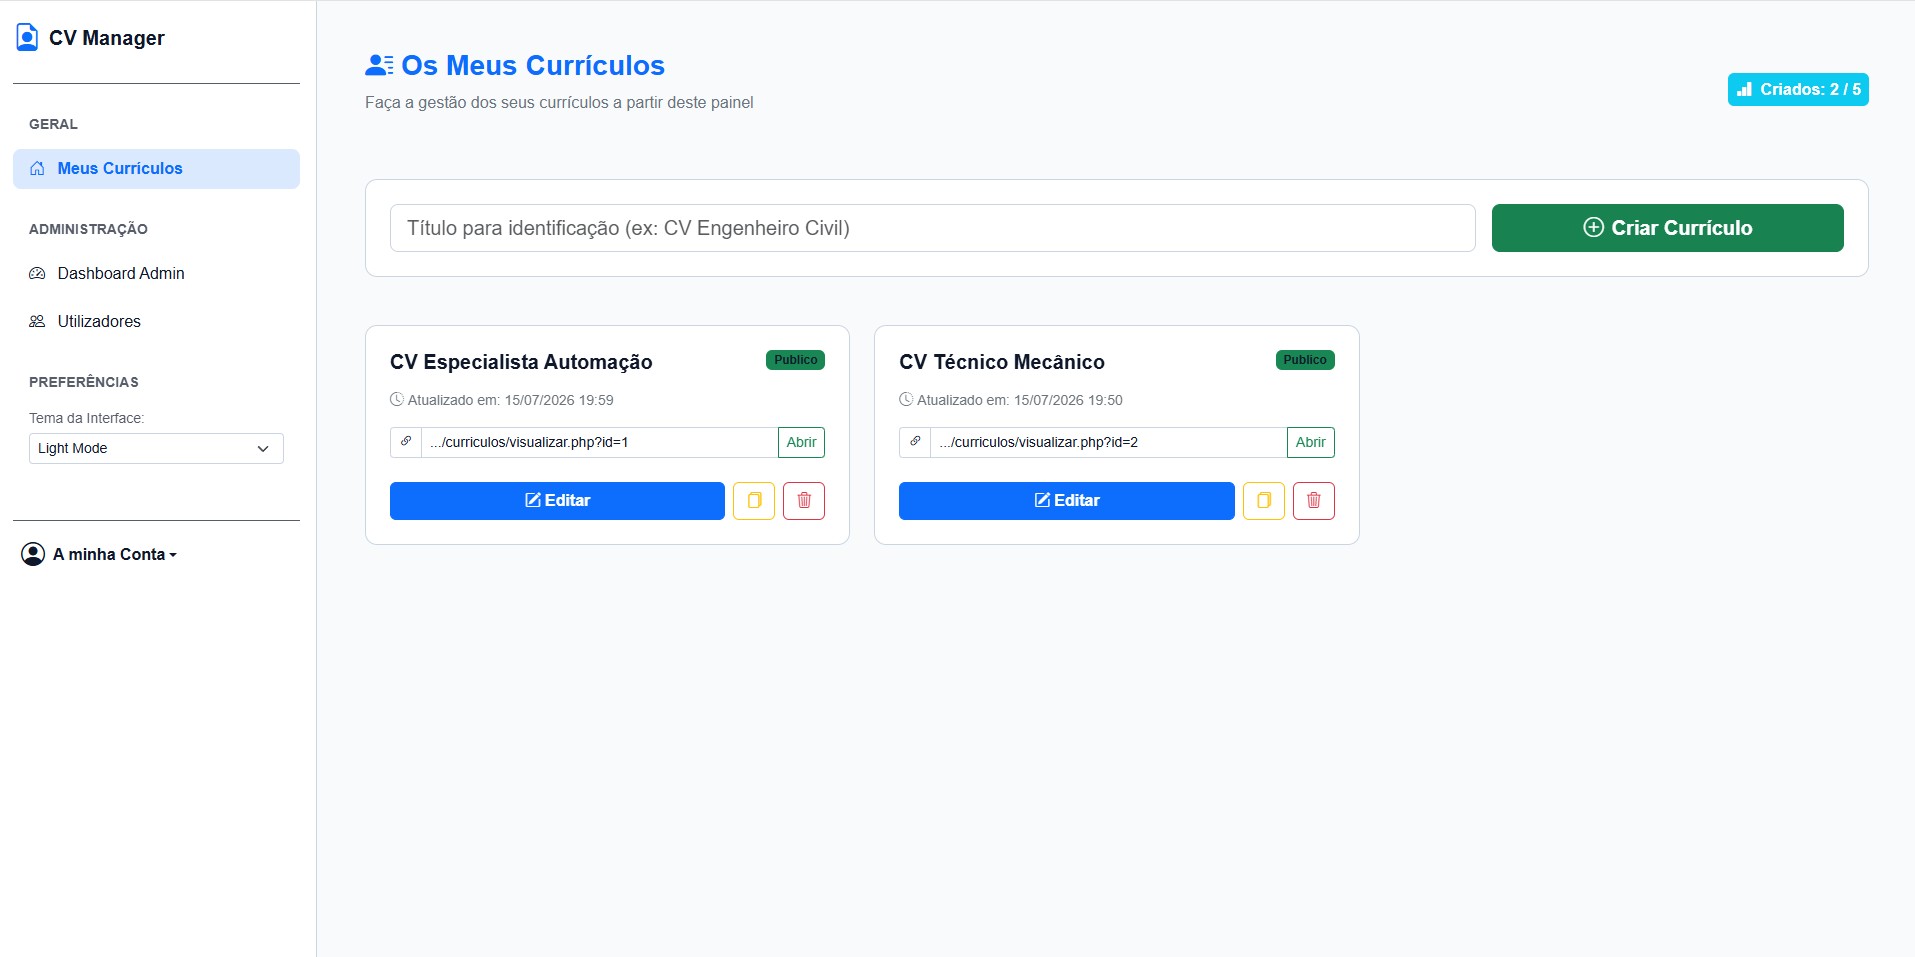The image size is (1915, 957).
Task: Click link icon beside visualizar.php?id=1
Action: pyautogui.click(x=406, y=442)
